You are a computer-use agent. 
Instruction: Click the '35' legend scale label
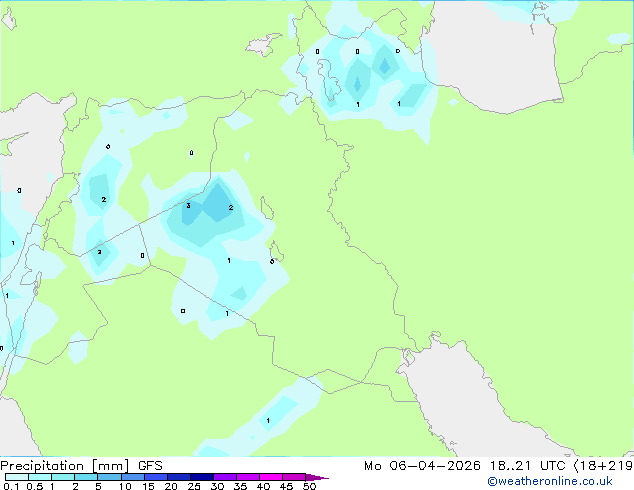tap(240, 486)
